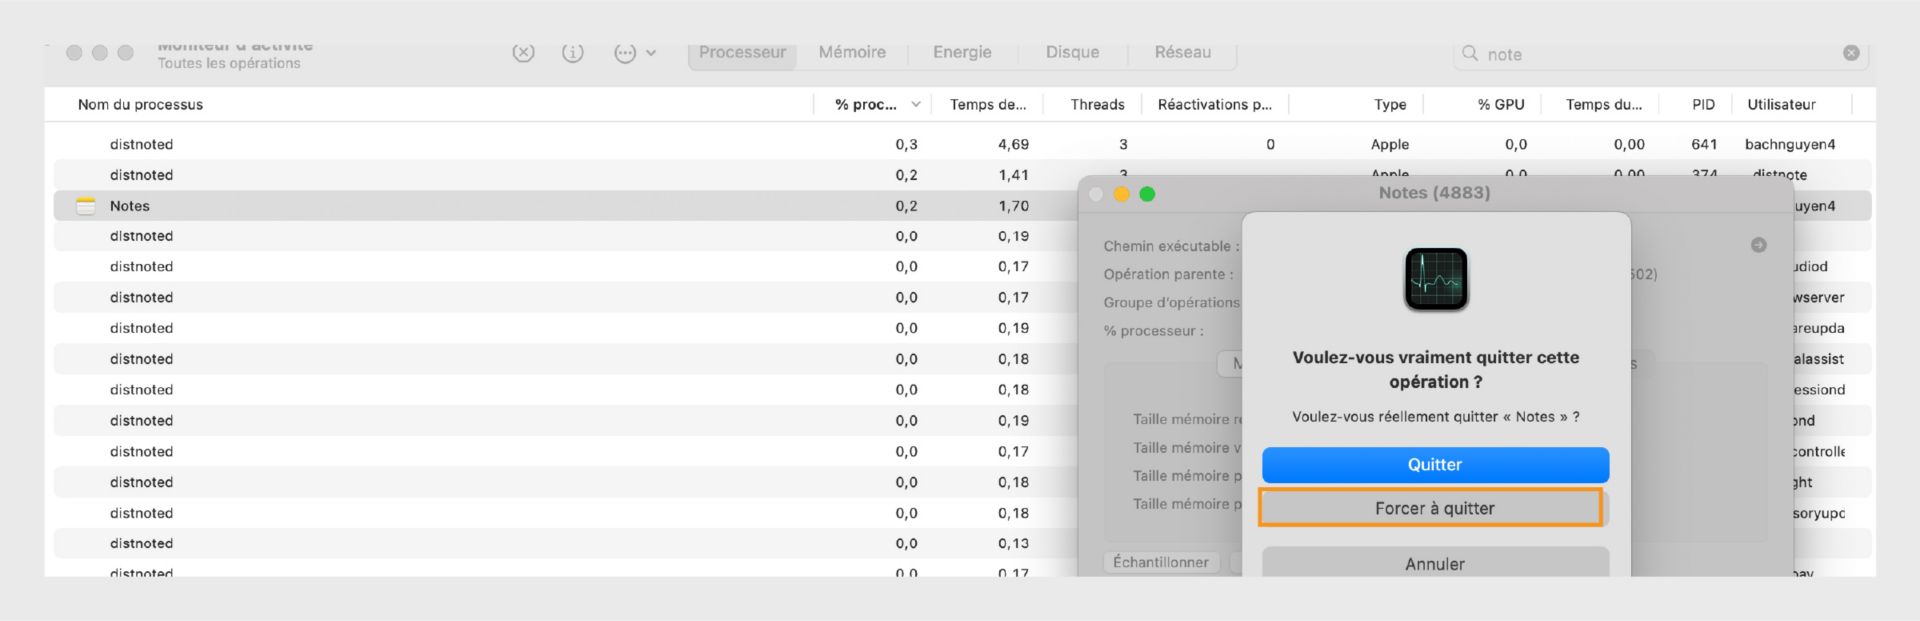This screenshot has width=1920, height=621.
Task: Switch to the Processeur tab
Action: [742, 53]
